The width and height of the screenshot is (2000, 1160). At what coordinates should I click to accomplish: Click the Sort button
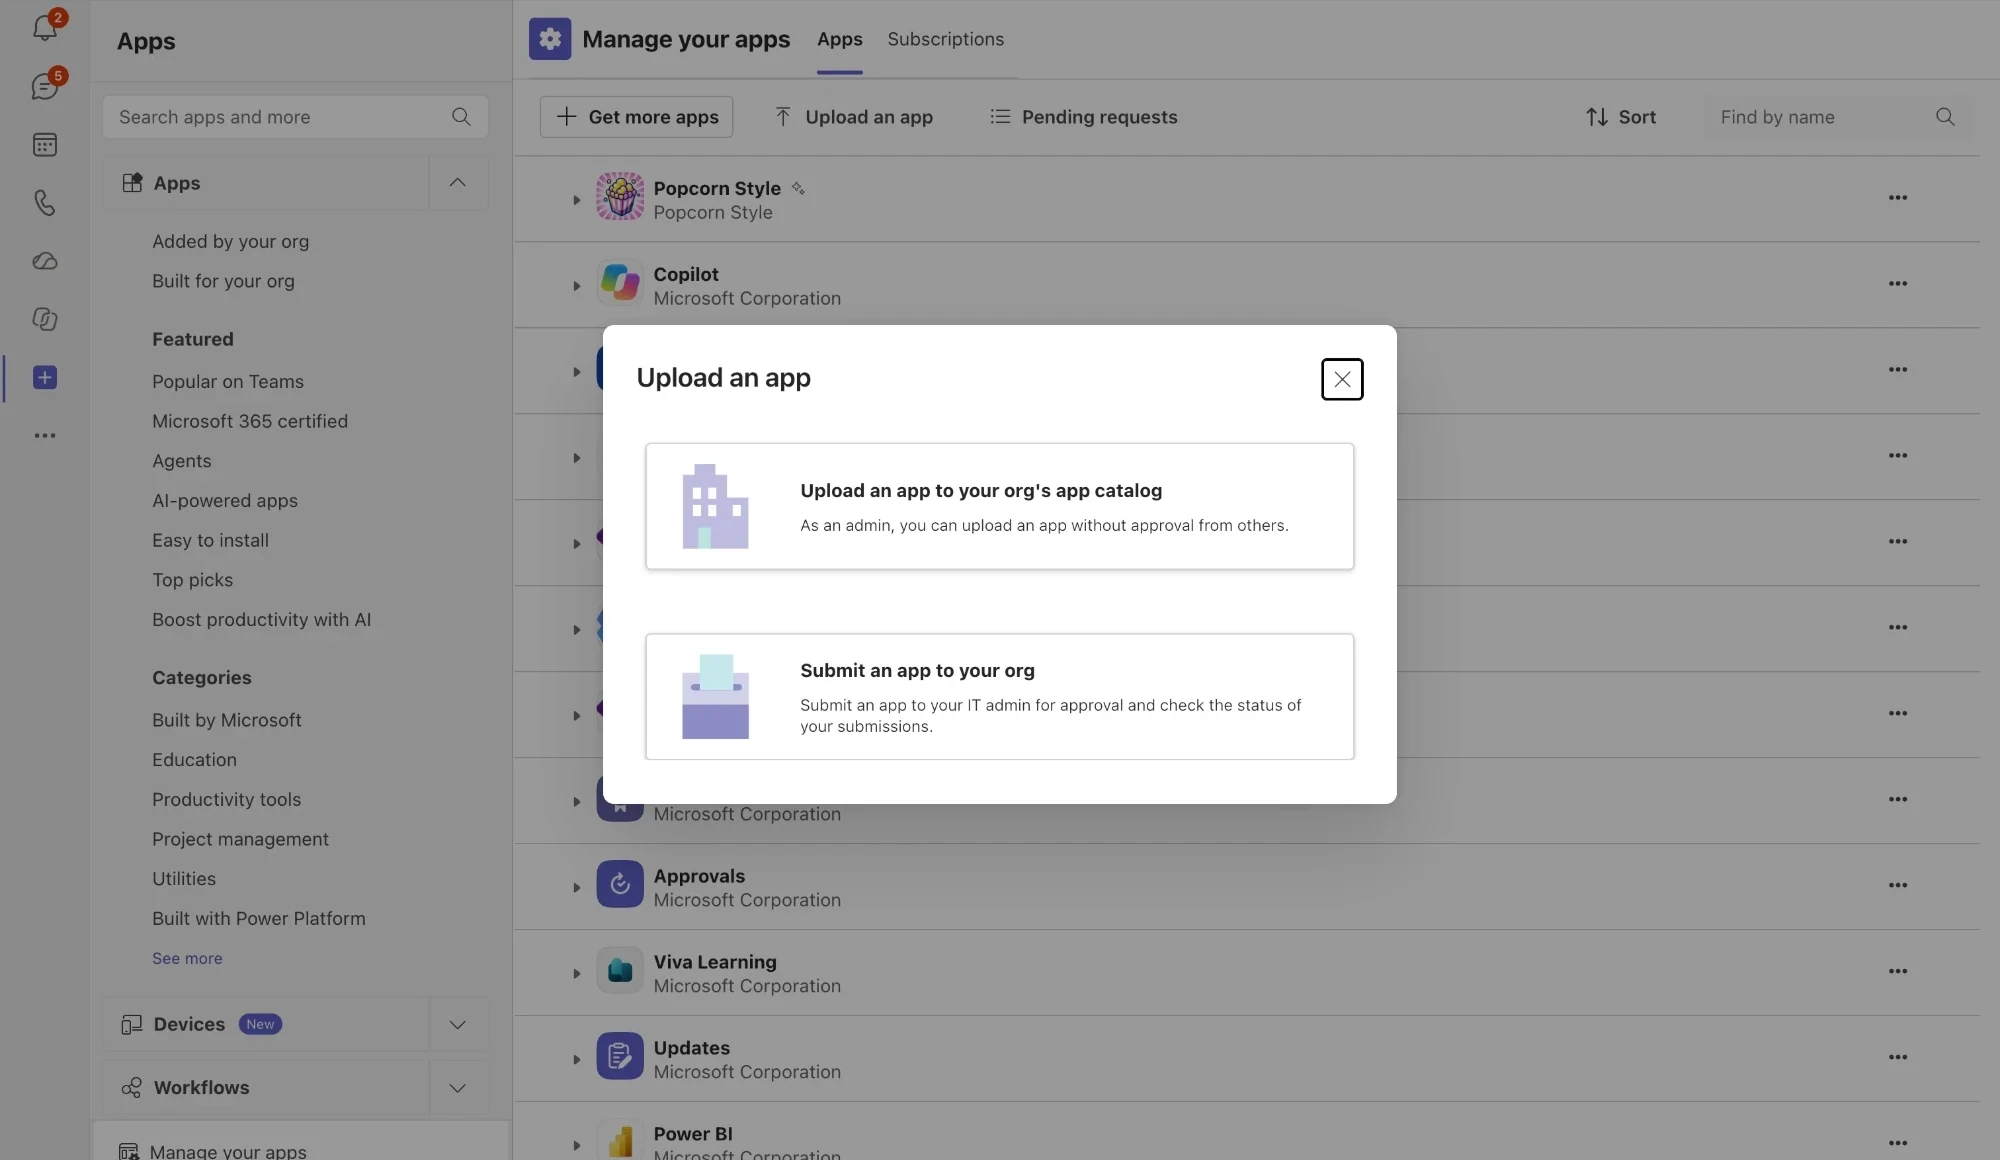pyautogui.click(x=1620, y=117)
